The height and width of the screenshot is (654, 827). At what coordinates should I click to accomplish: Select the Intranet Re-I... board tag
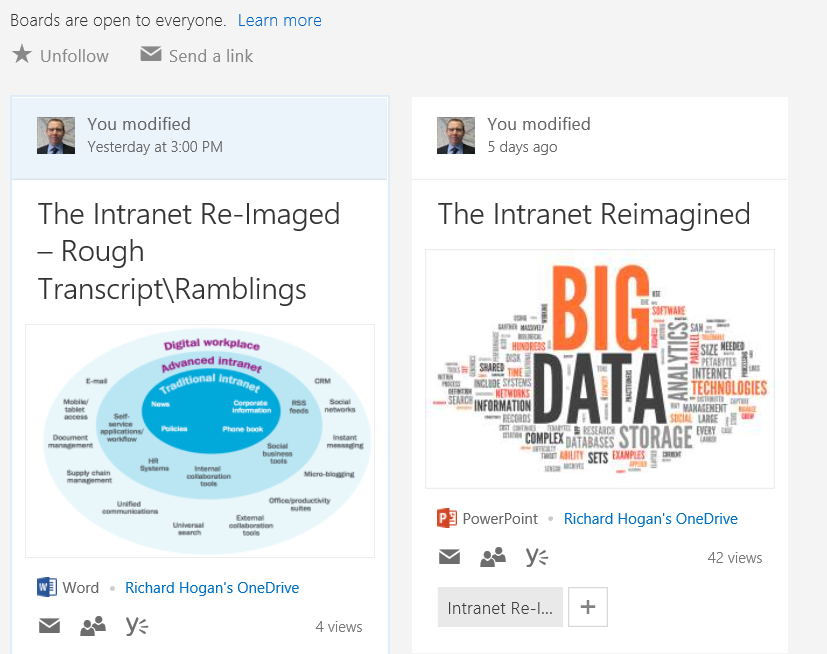[500, 607]
